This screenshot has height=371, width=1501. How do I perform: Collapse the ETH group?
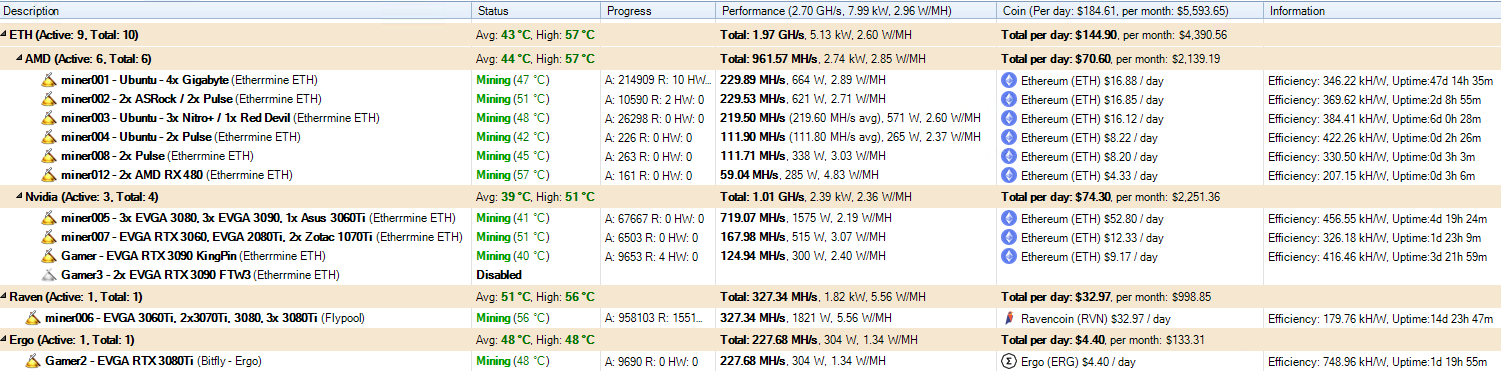coord(5,34)
